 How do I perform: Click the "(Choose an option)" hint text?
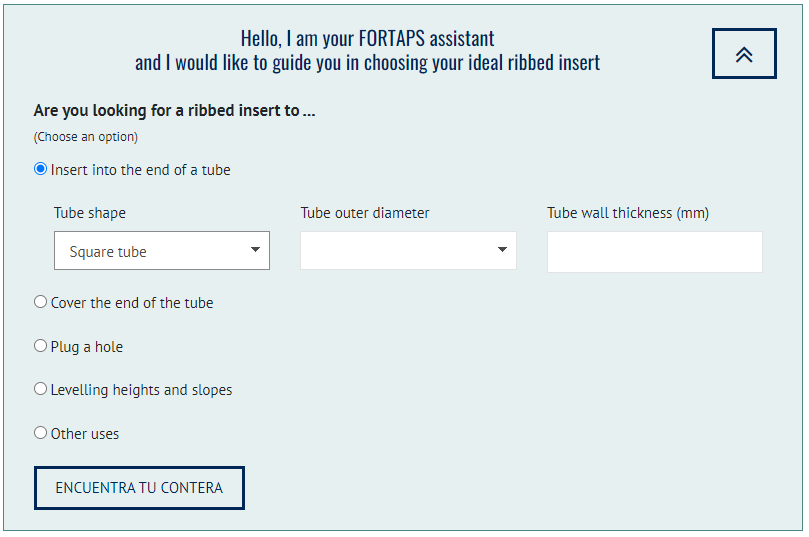coord(86,137)
